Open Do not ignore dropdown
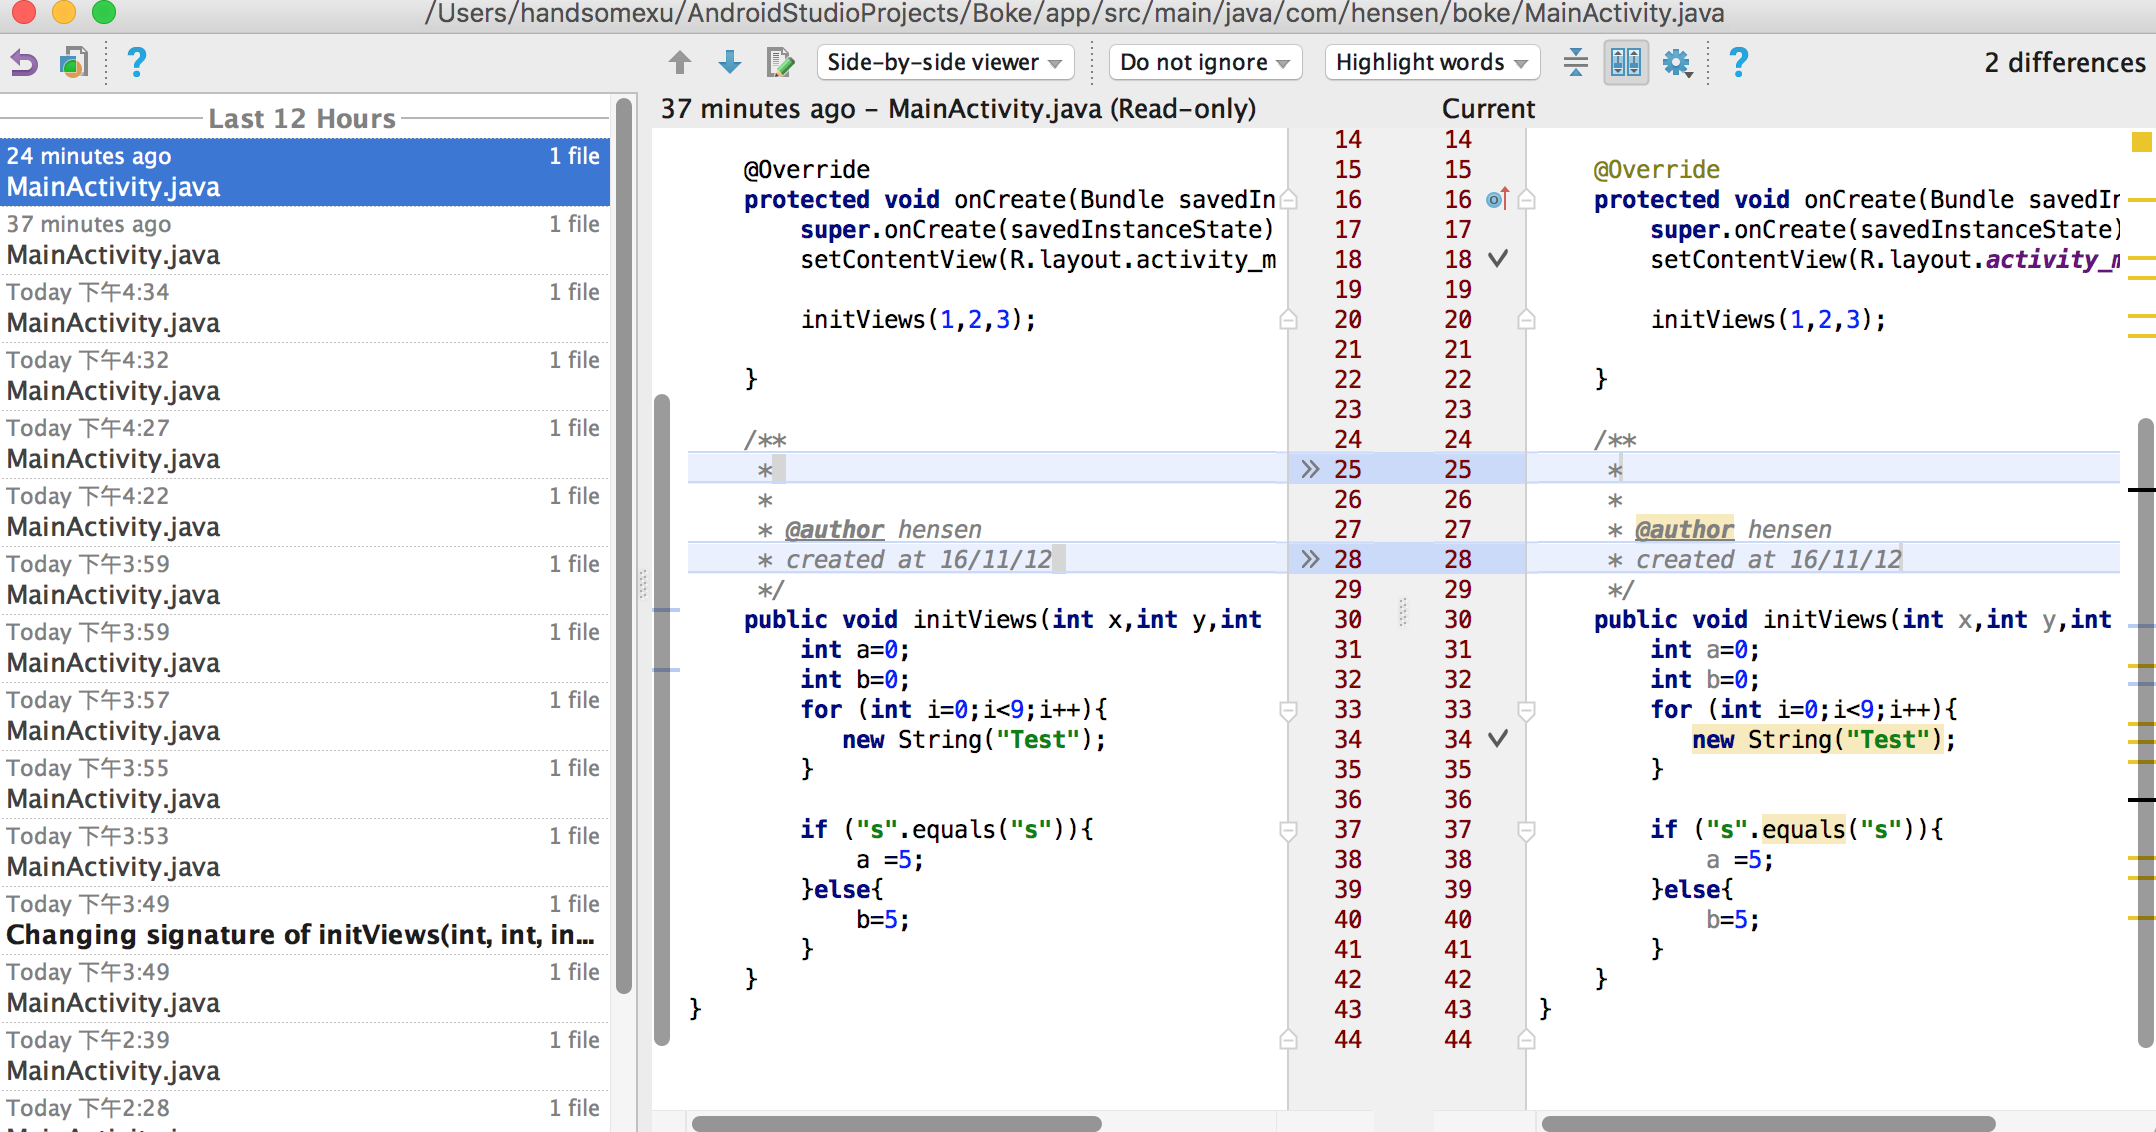 point(1205,63)
